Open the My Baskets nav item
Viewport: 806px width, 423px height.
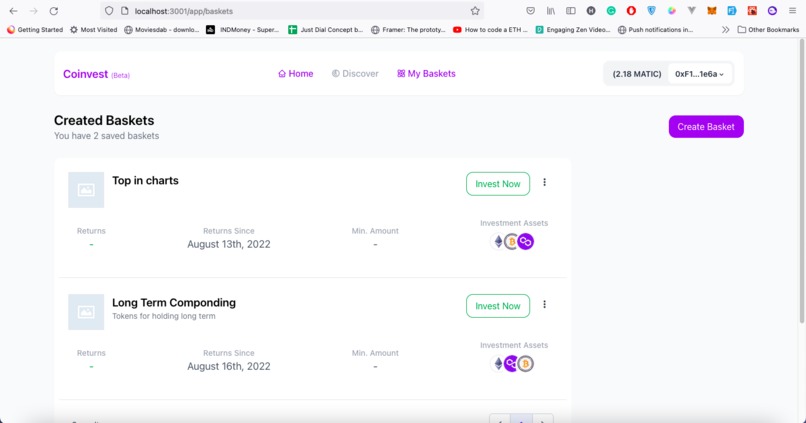tap(426, 73)
